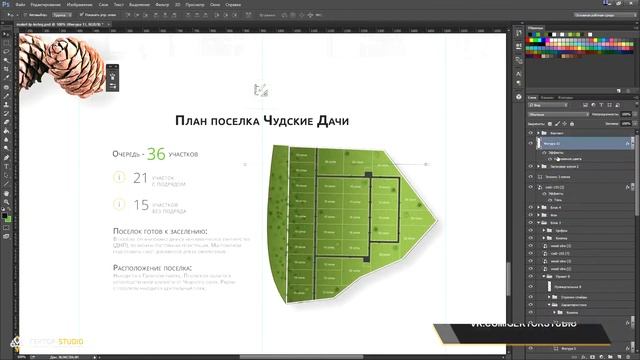This screenshot has width=640, height=360.
Task: Select the Hand tool
Action: point(6,193)
